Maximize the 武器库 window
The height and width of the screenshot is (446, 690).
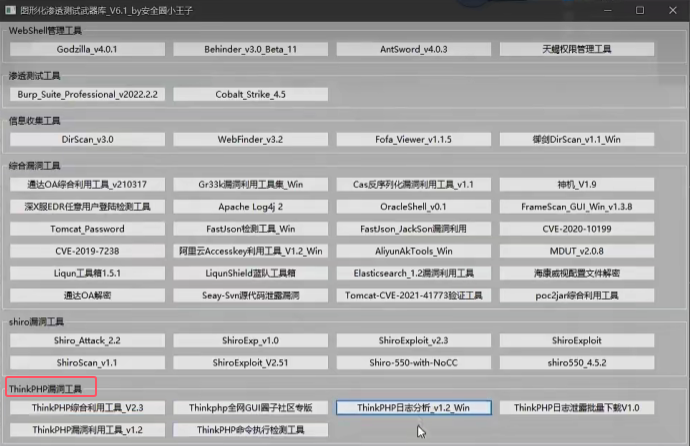(x=640, y=10)
